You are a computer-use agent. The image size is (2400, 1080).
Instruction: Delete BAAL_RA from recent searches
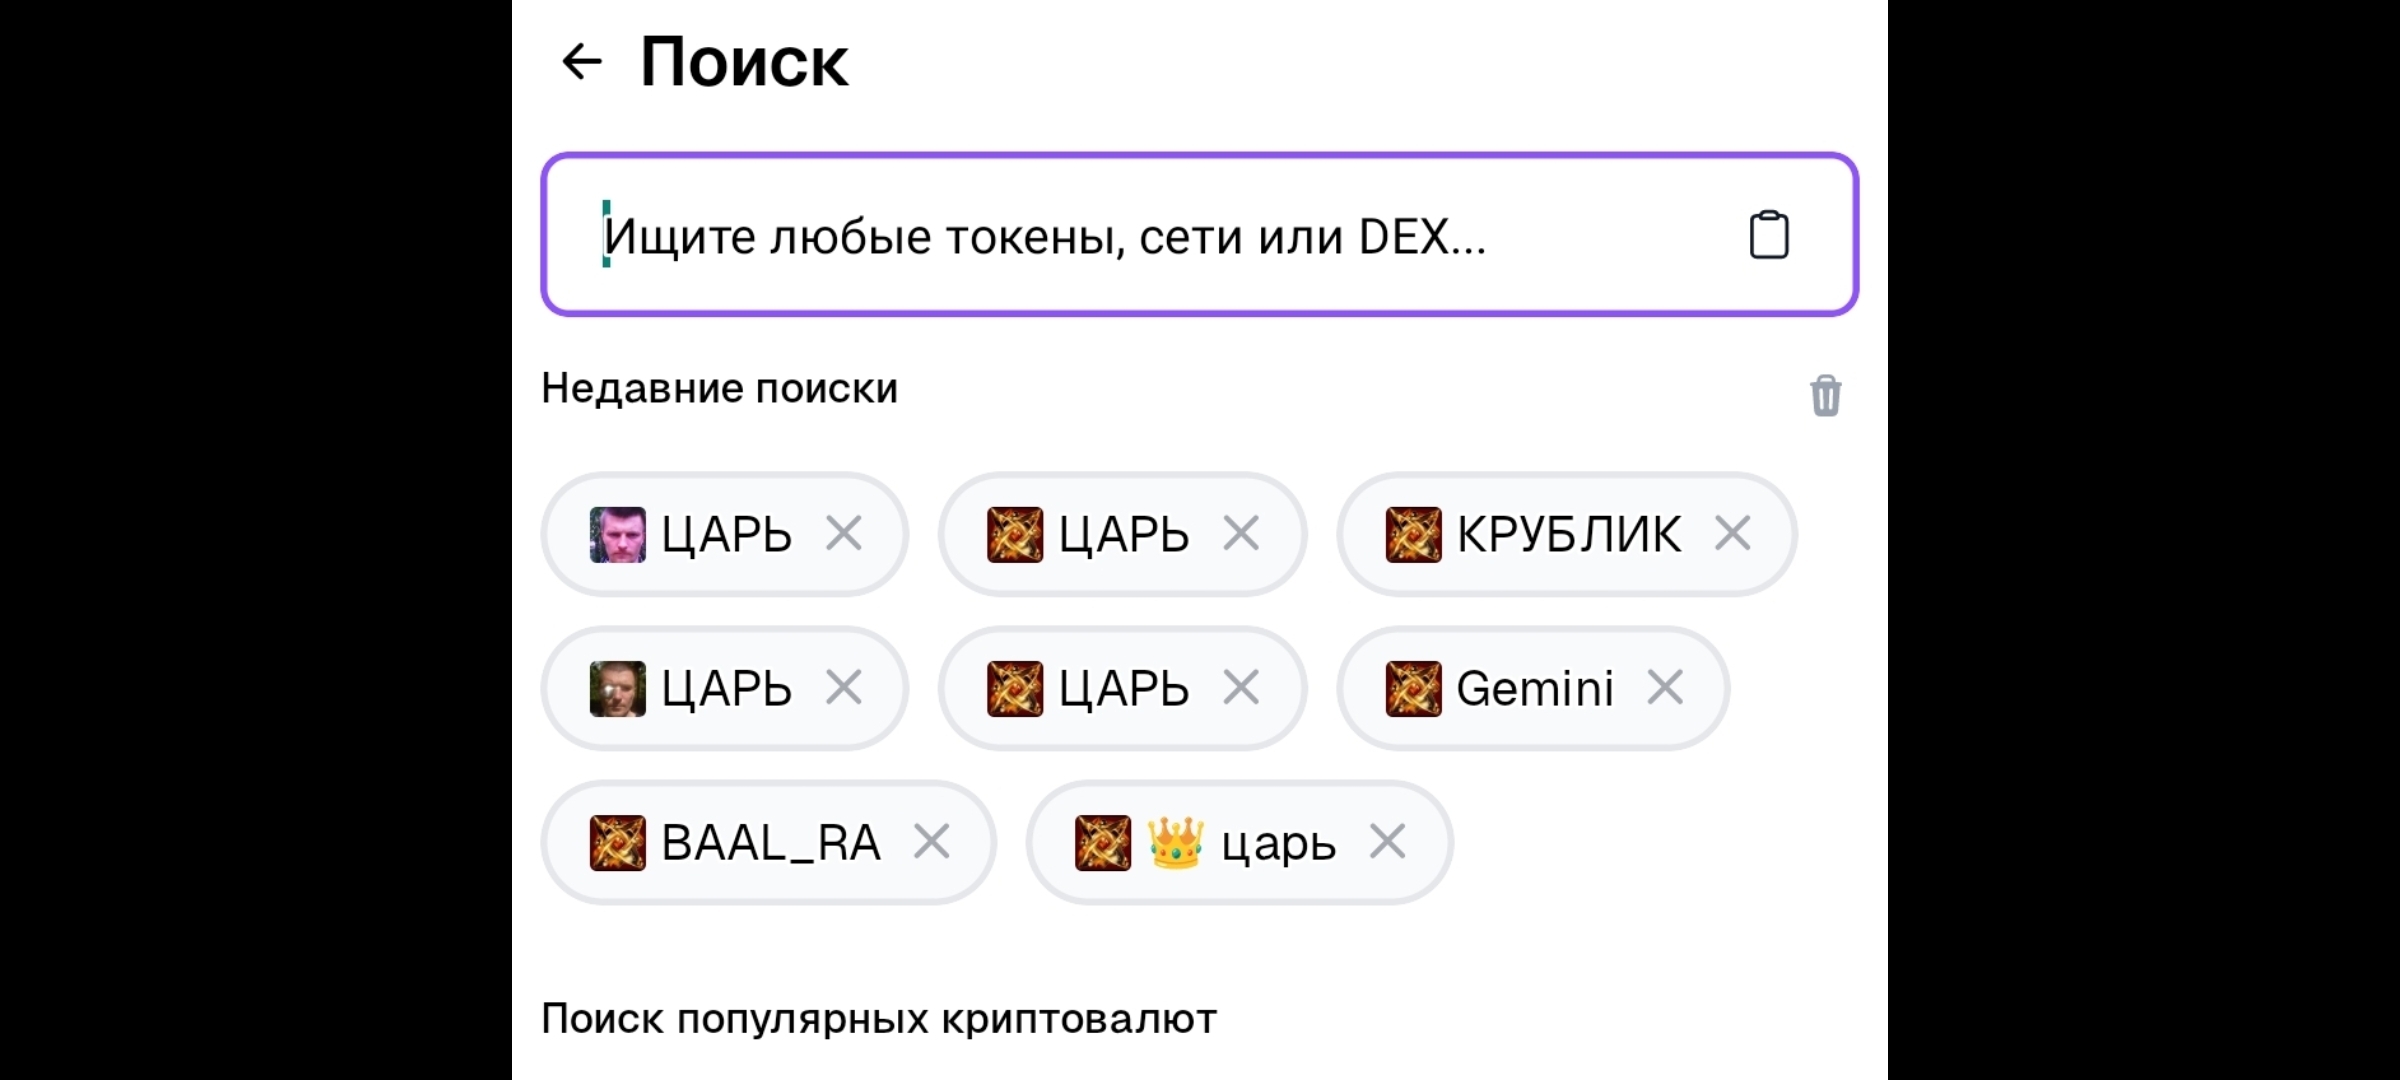tap(931, 842)
